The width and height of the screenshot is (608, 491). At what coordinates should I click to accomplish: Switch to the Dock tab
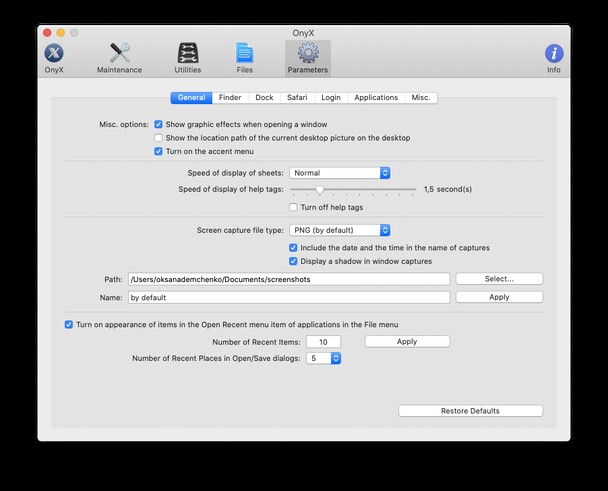click(x=264, y=98)
